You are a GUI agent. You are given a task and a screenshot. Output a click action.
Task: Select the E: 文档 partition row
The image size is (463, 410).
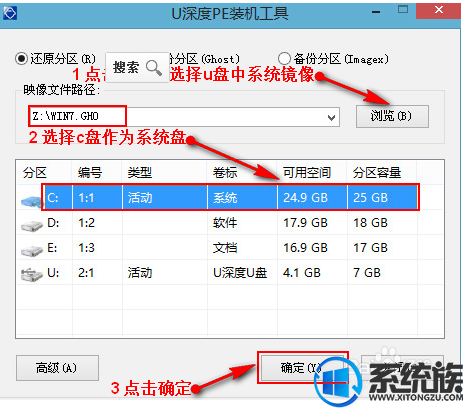(230, 248)
